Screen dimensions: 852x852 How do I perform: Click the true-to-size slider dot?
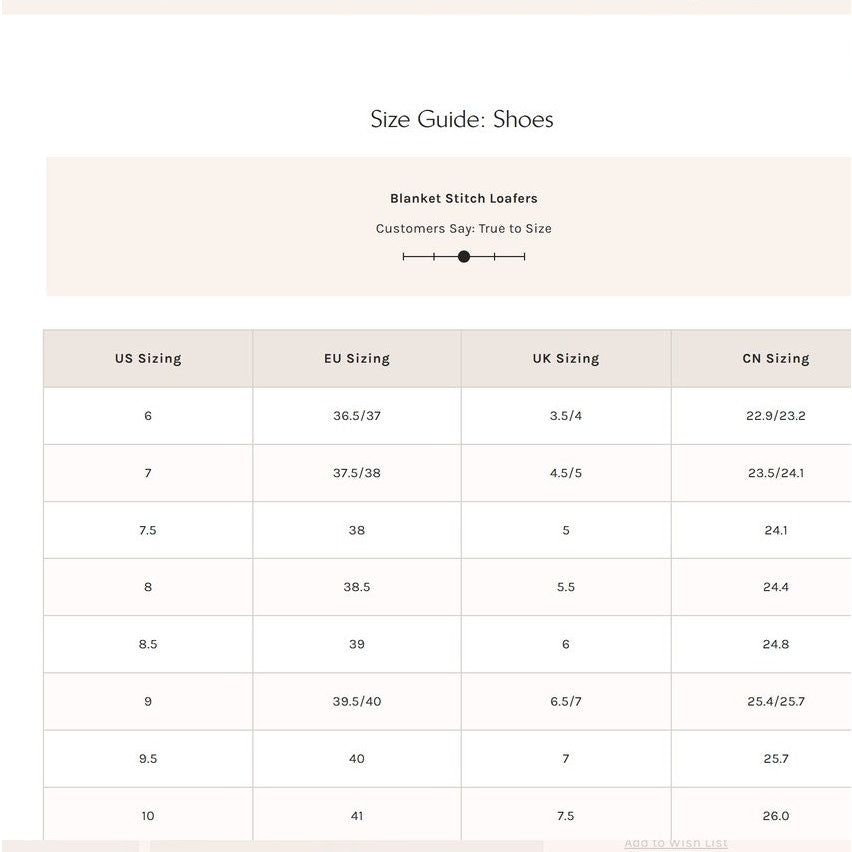[x=464, y=257]
